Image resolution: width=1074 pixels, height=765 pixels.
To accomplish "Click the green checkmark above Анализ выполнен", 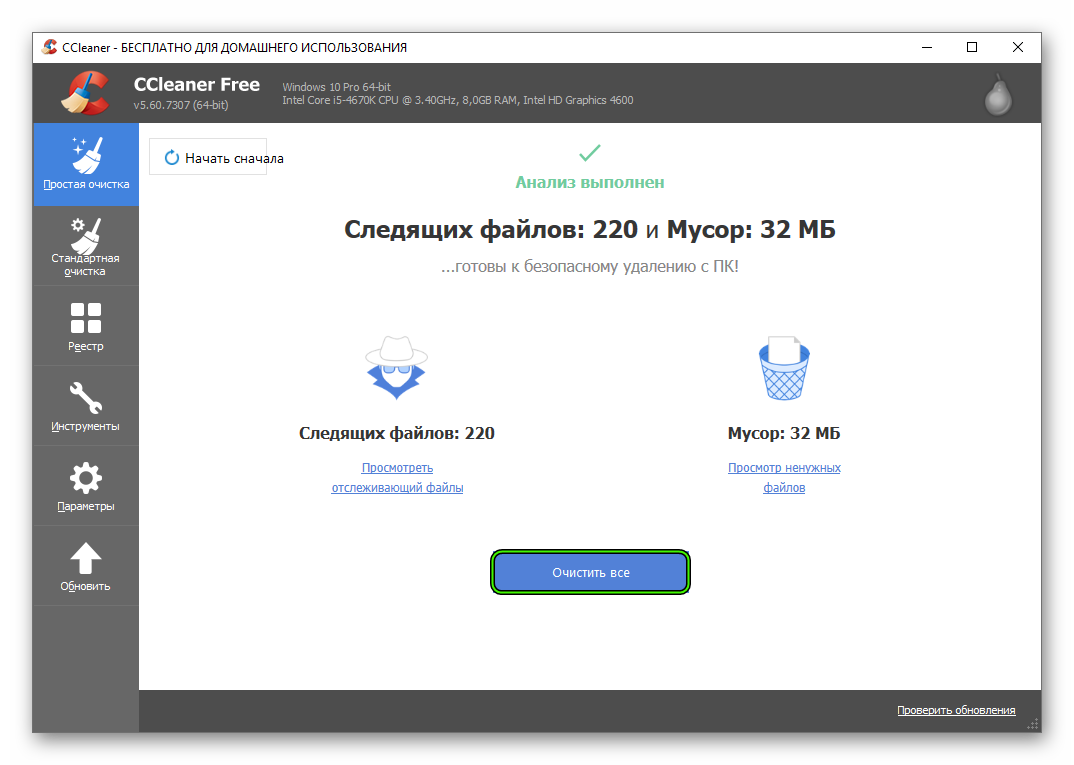I will 590,153.
